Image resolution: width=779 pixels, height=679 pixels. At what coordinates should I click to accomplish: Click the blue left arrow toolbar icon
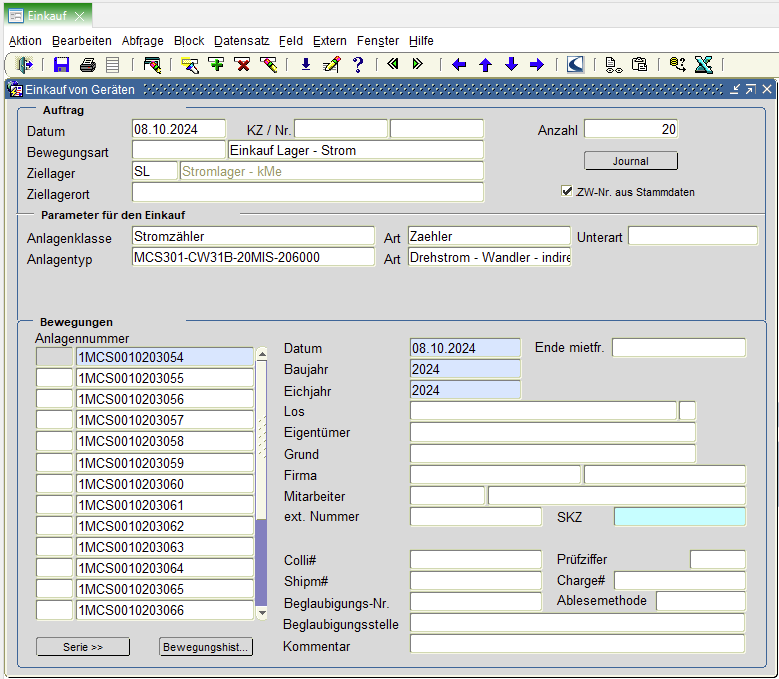coord(459,65)
